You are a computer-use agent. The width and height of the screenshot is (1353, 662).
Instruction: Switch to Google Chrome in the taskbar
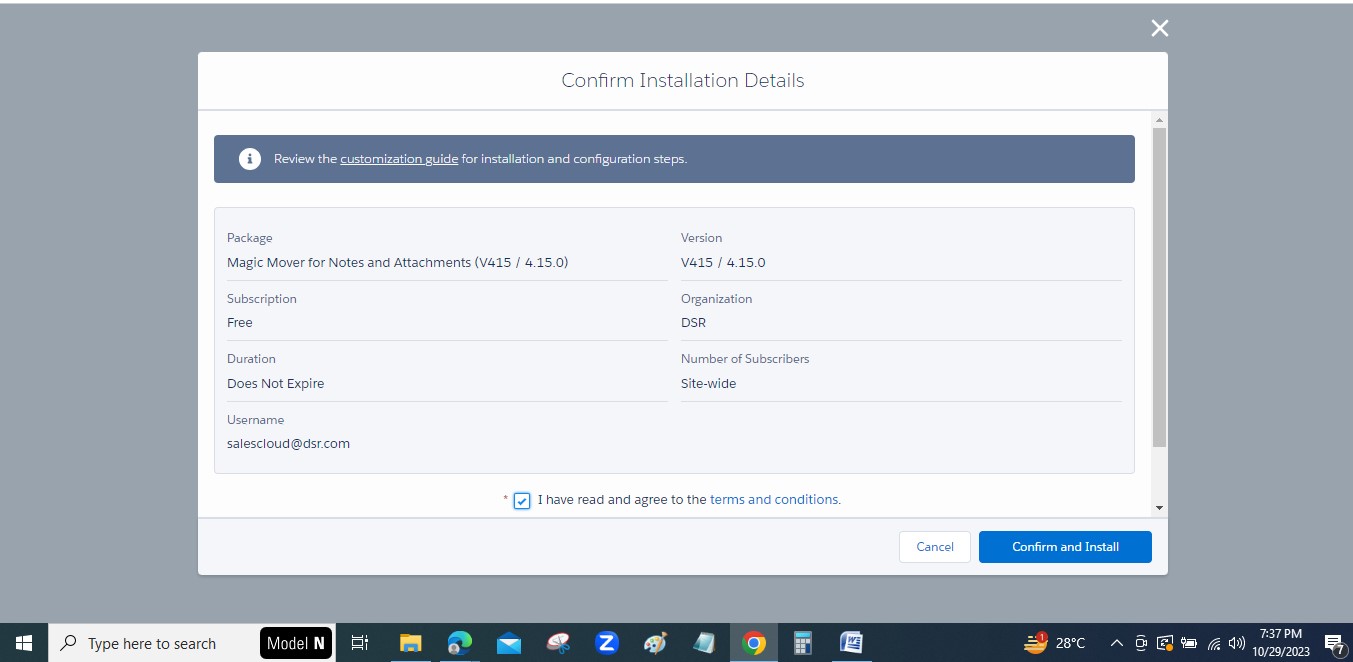(x=755, y=643)
